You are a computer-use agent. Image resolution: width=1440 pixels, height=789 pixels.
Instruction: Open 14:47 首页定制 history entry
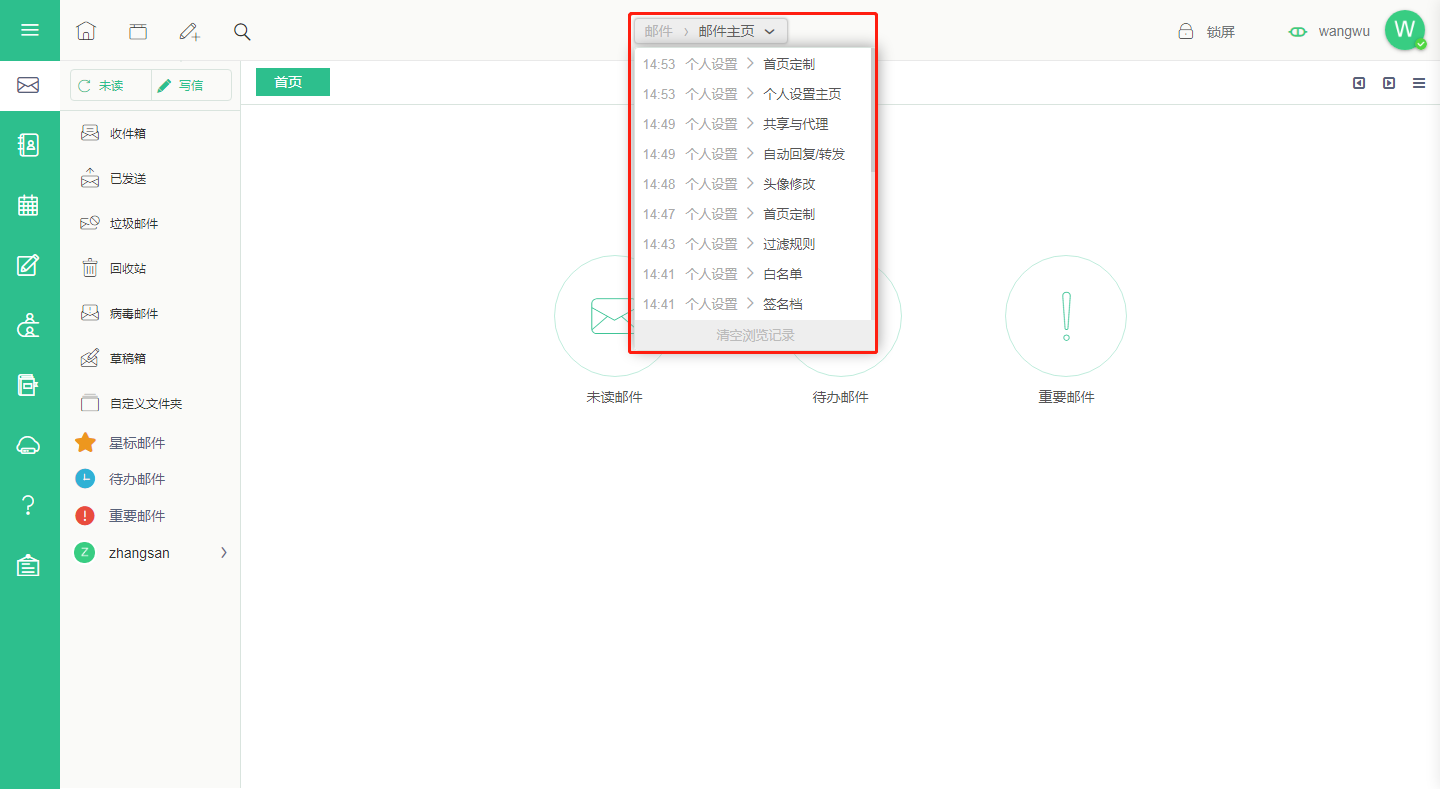coord(752,214)
